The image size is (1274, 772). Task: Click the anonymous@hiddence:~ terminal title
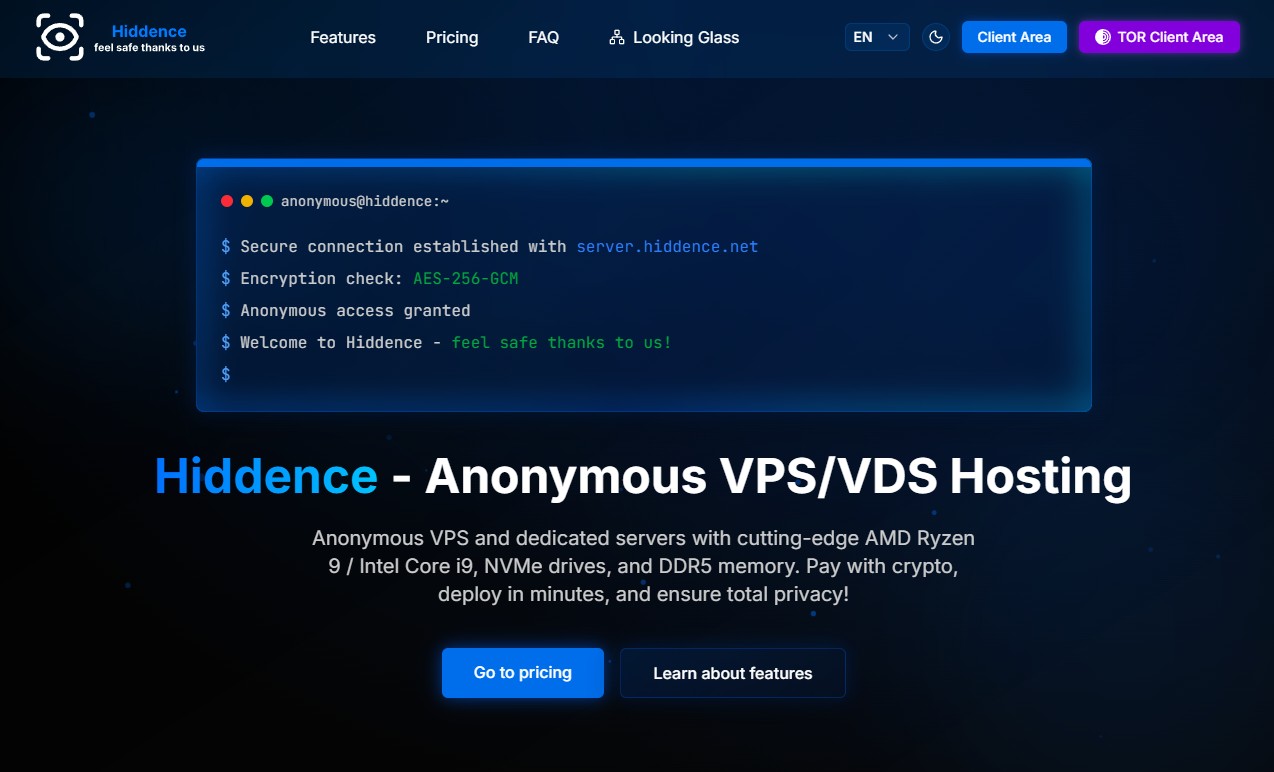tap(365, 201)
